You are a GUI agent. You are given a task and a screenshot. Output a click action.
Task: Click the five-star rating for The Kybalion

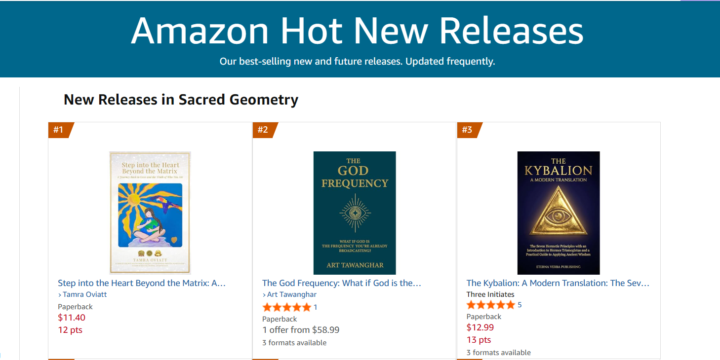pos(491,305)
